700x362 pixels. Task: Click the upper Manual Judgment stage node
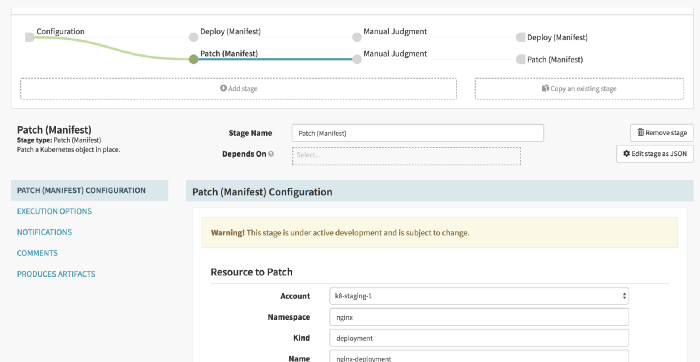pyautogui.click(x=357, y=37)
